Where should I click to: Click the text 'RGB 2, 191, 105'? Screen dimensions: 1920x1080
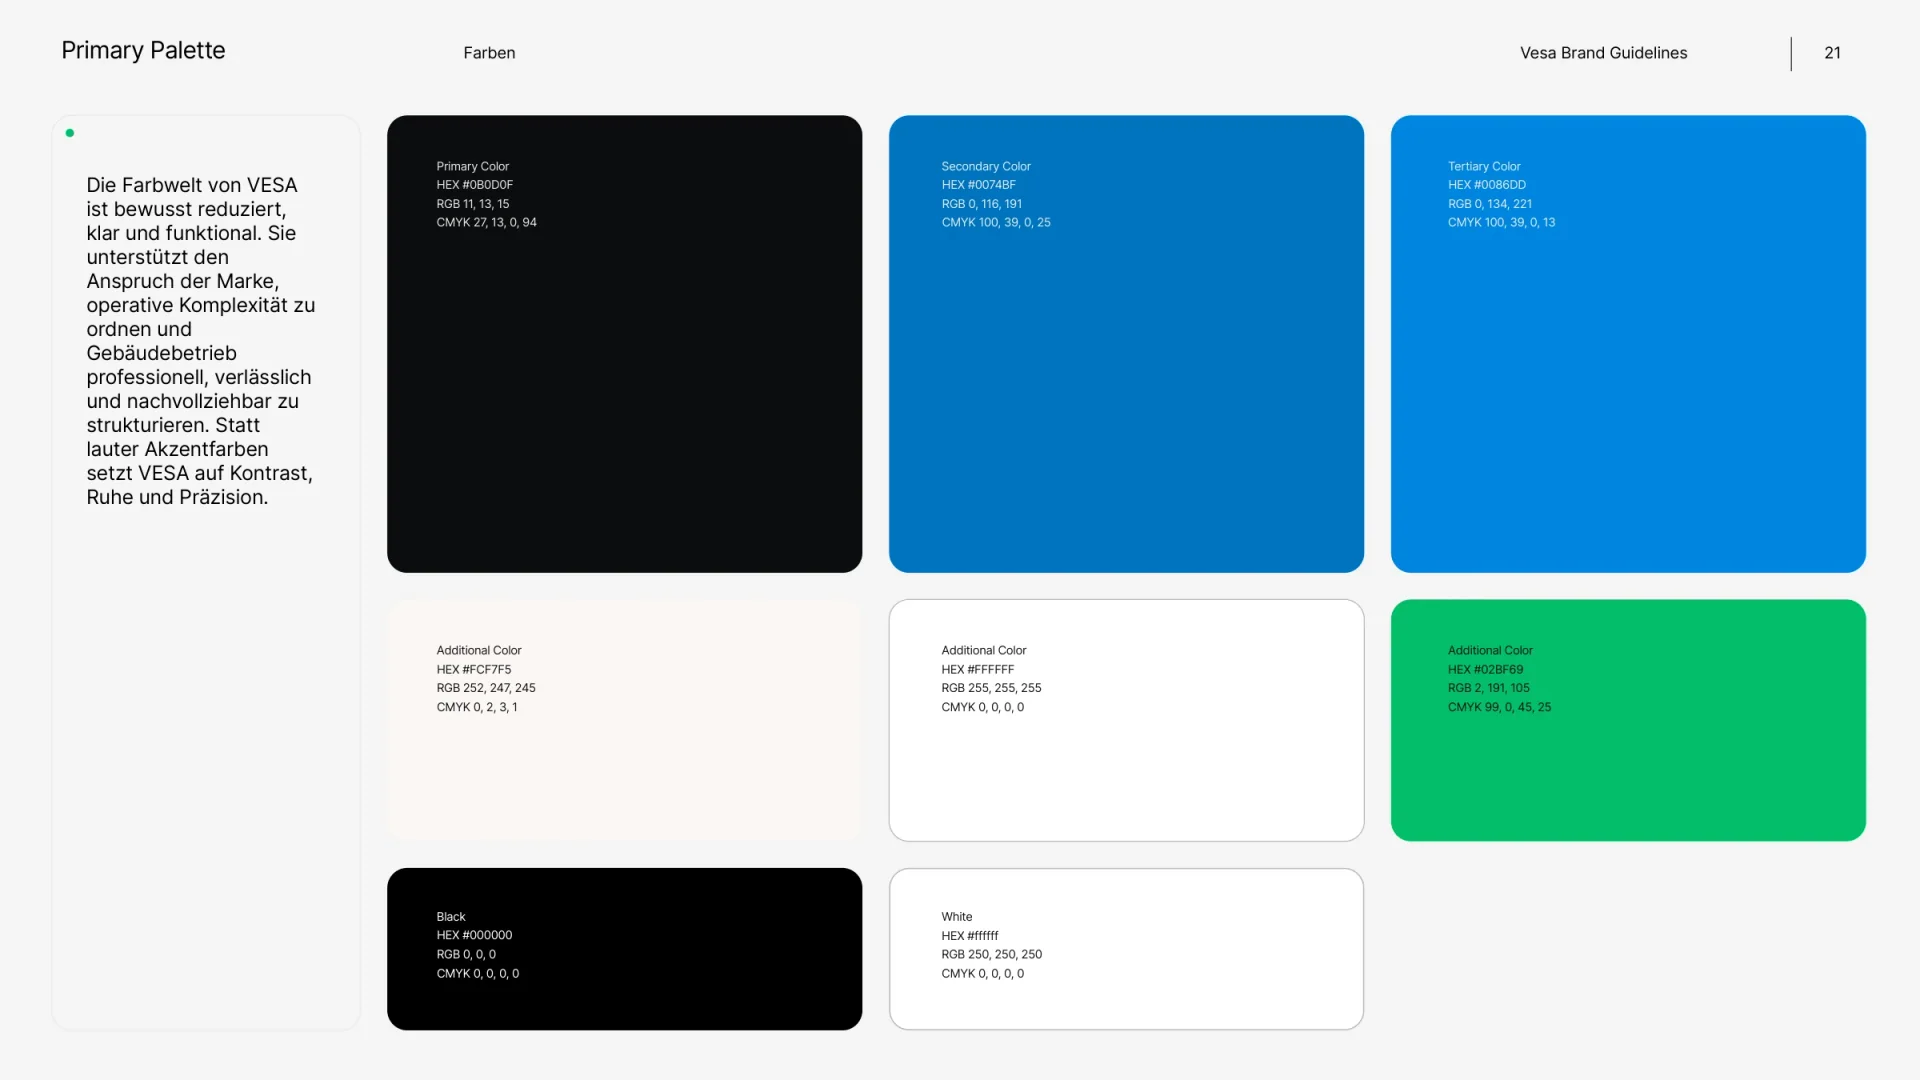click(1488, 688)
